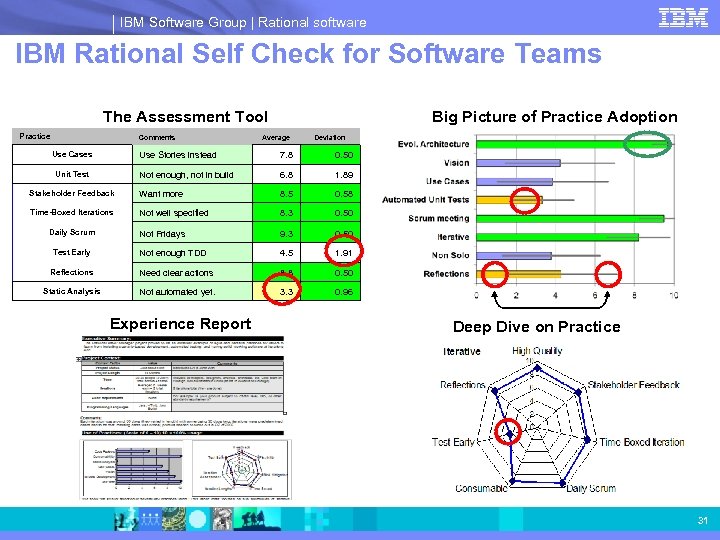The image size is (720, 540).
Task: Select the 'IBM Software Group | Rational software' header text
Action: click(243, 22)
